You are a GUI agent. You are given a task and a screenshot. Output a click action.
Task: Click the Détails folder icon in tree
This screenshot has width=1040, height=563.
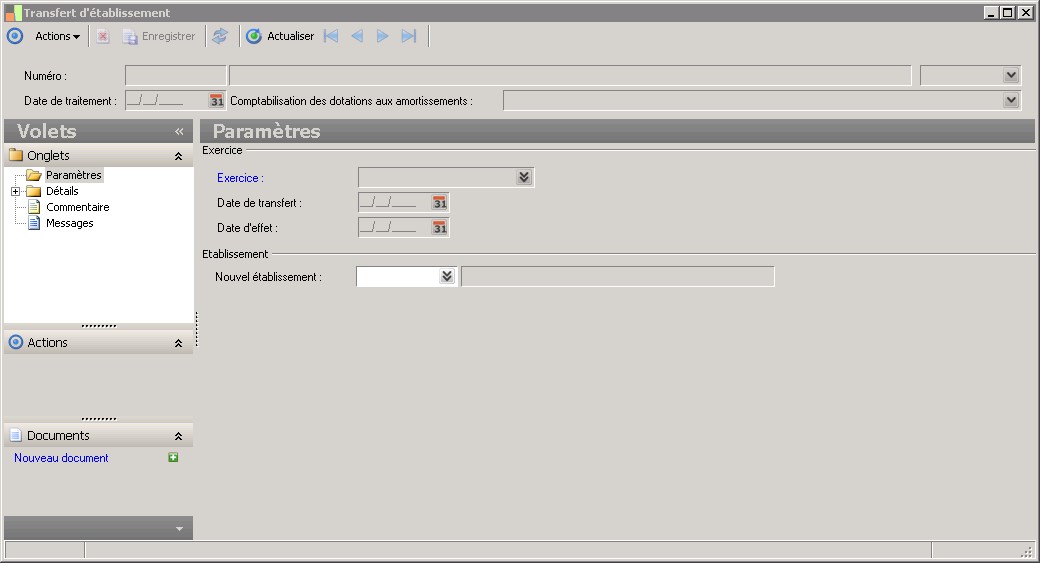click(33, 192)
